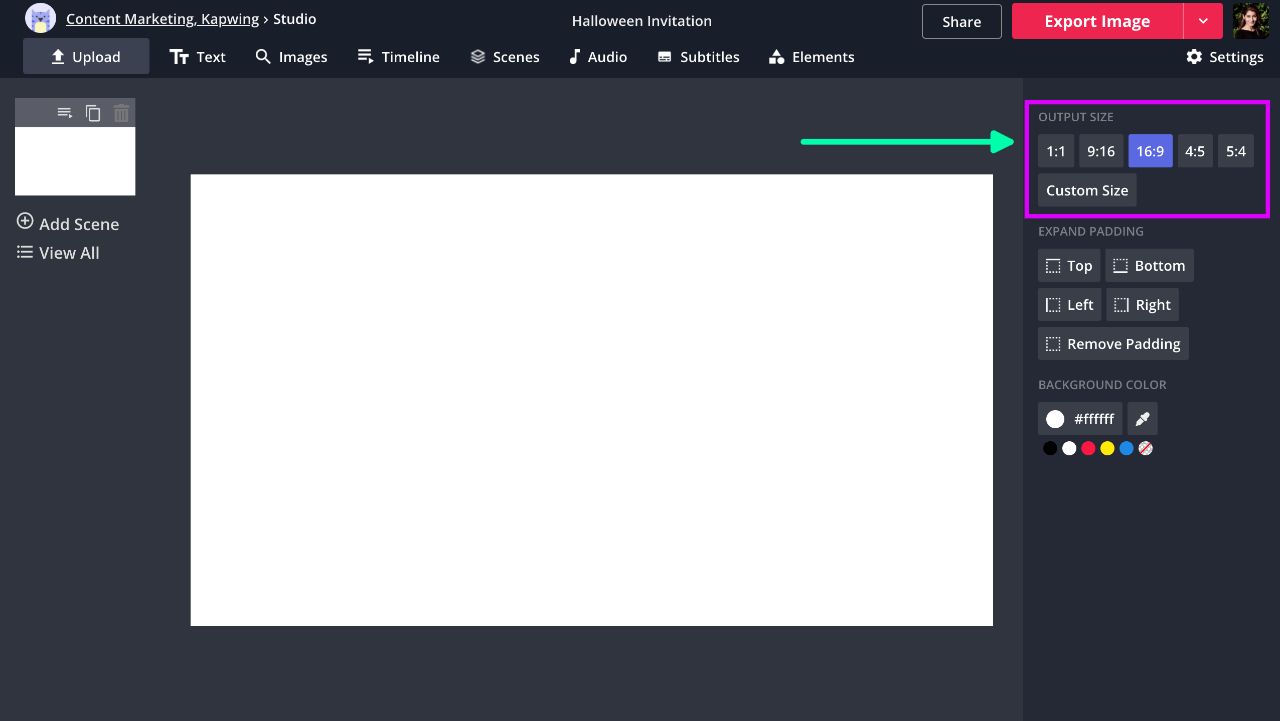Duplicate the scene using the copy icon
Screen dimensions: 1280x721
[93, 113]
